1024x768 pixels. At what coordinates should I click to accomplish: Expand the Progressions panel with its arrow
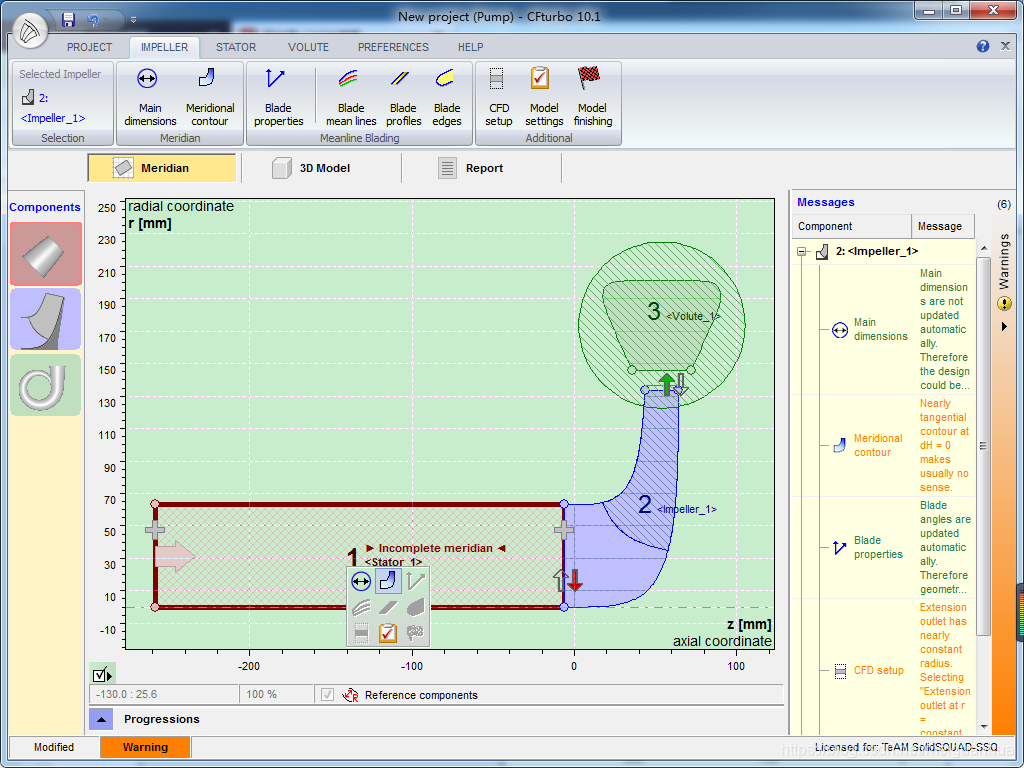pos(101,719)
